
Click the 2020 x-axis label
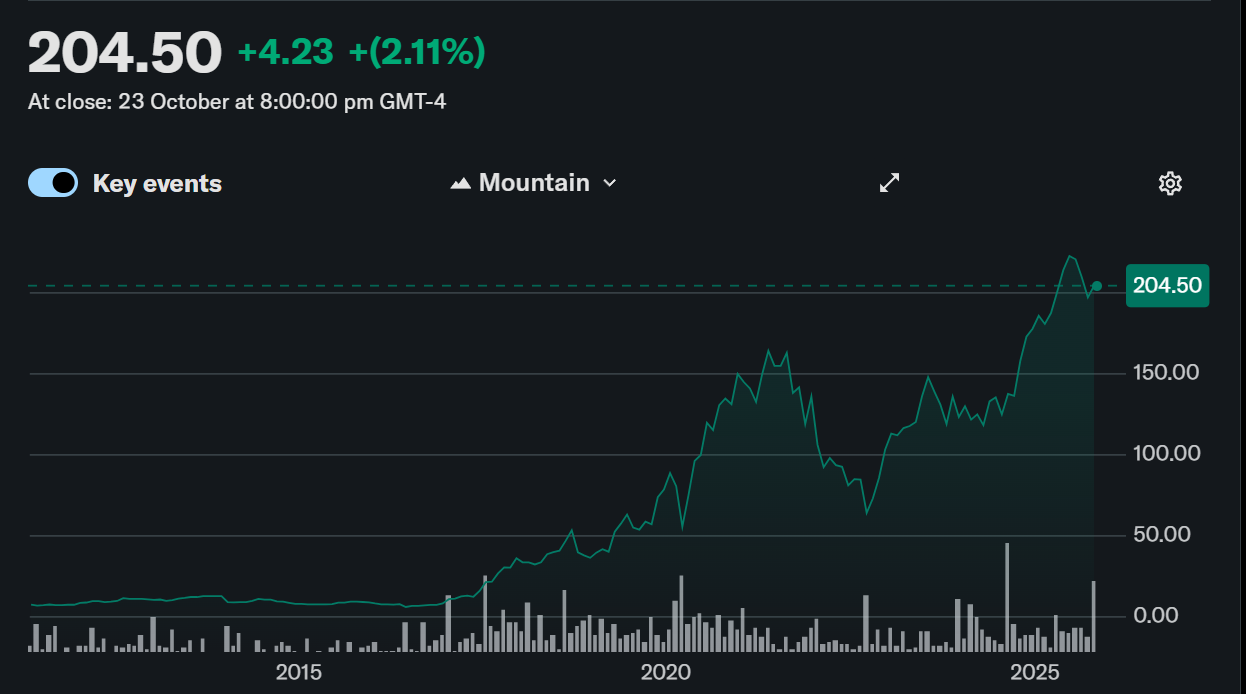coord(666,671)
